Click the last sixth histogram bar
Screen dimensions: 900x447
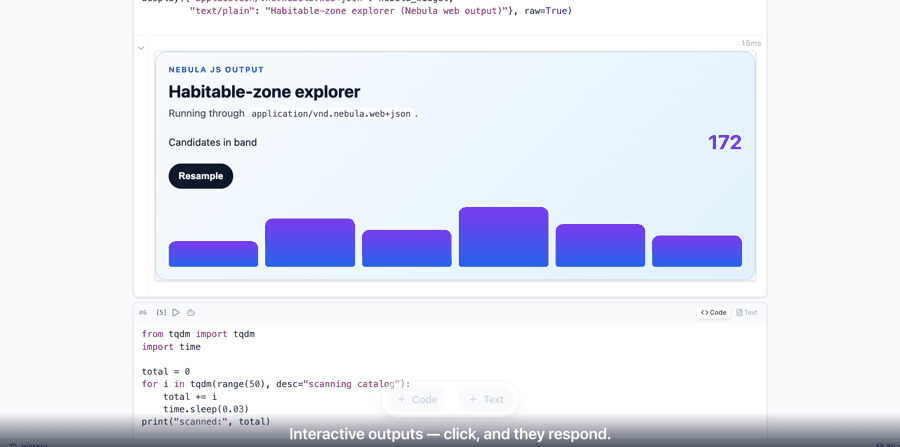(697, 251)
